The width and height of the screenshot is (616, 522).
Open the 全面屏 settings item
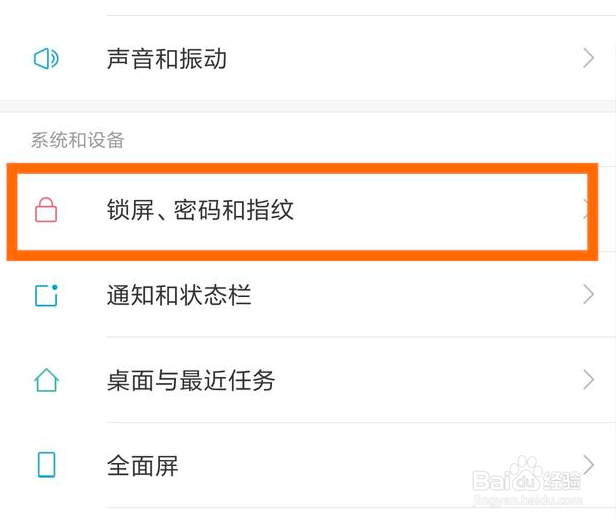pyautogui.click(x=143, y=465)
